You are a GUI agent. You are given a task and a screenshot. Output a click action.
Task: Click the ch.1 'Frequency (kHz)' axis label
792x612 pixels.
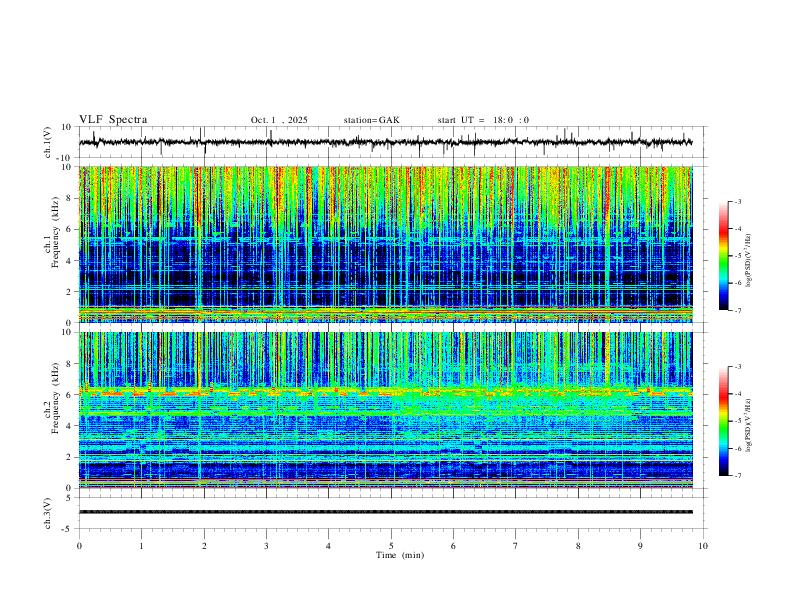point(56,232)
